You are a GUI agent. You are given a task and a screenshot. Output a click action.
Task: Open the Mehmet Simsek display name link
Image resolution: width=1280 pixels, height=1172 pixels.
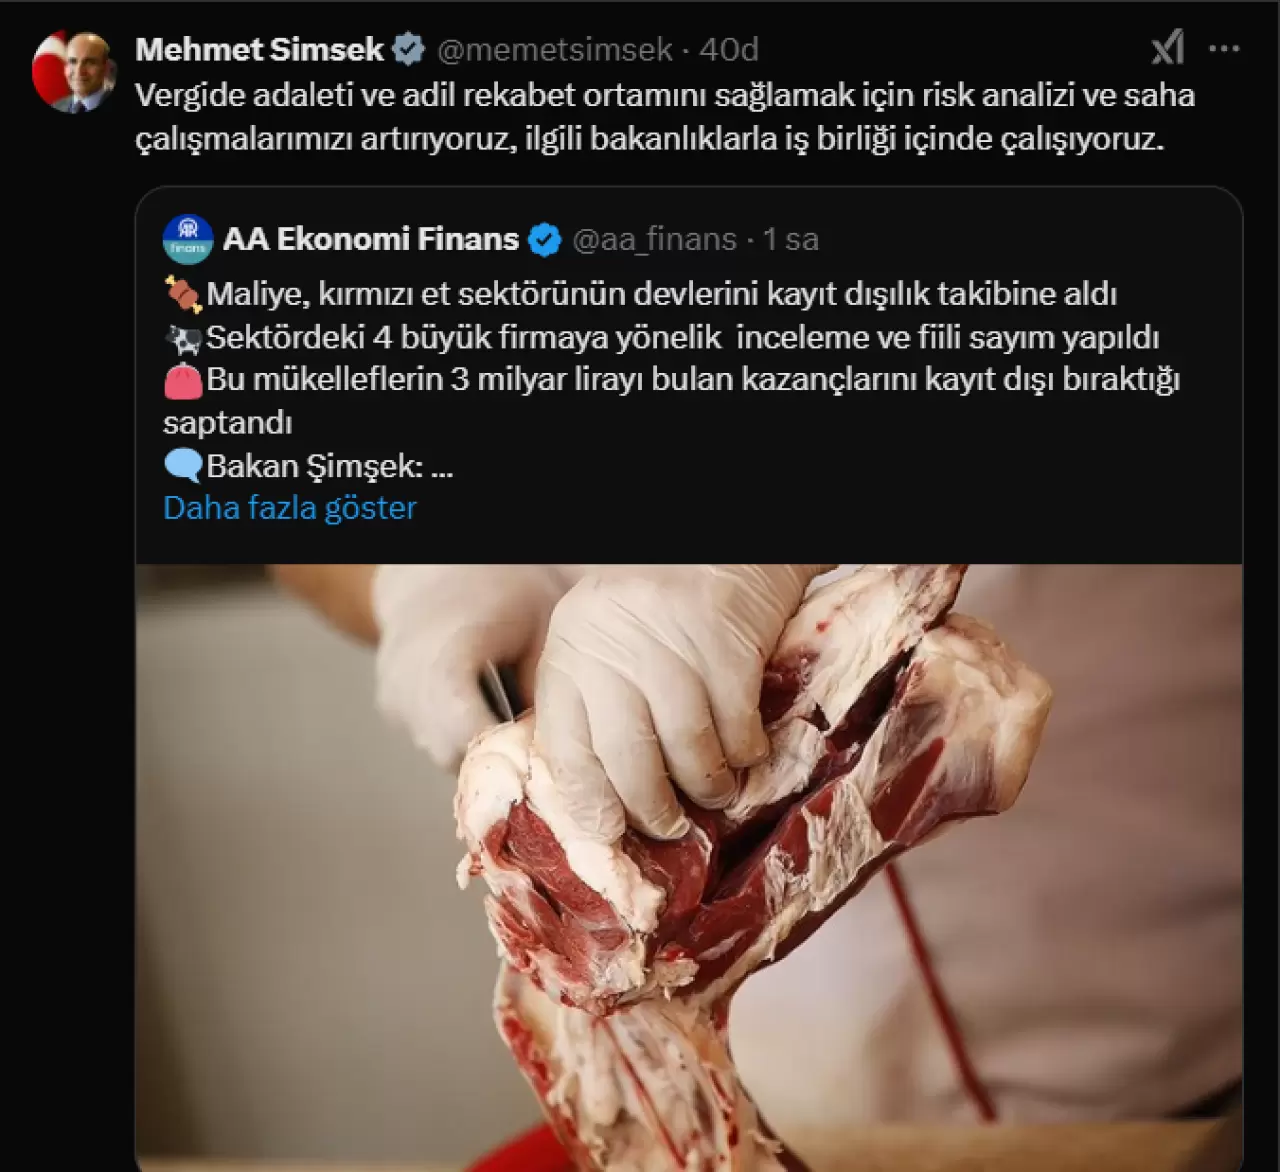point(259,49)
